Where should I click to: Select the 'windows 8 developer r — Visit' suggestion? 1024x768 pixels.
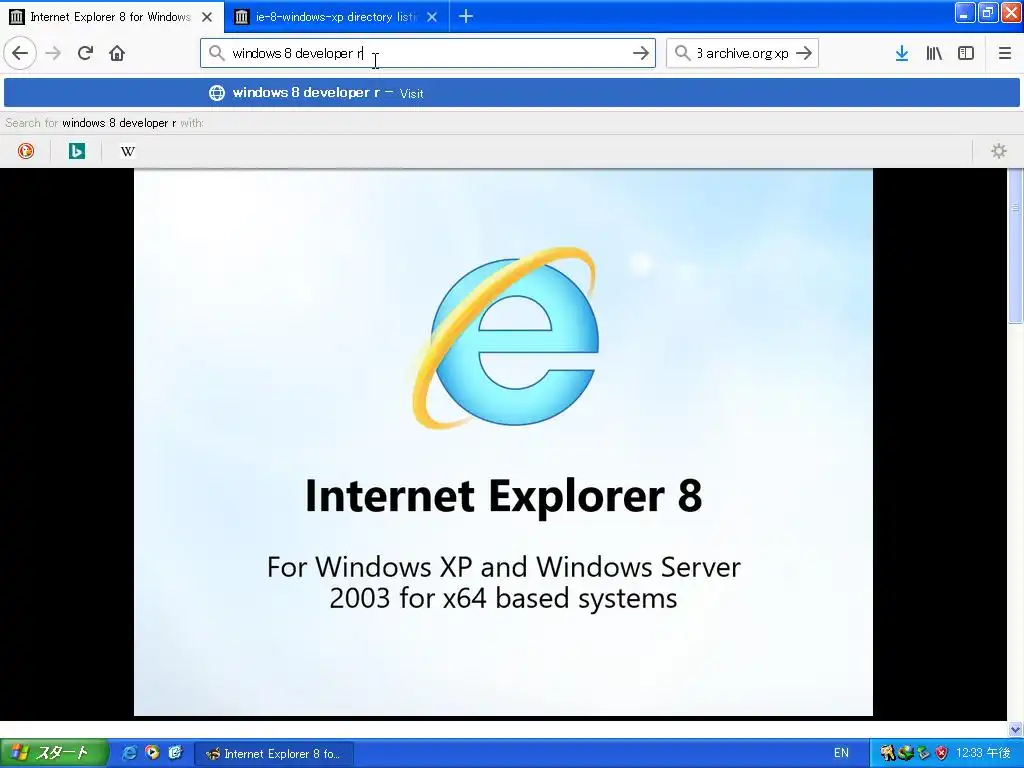point(511,93)
